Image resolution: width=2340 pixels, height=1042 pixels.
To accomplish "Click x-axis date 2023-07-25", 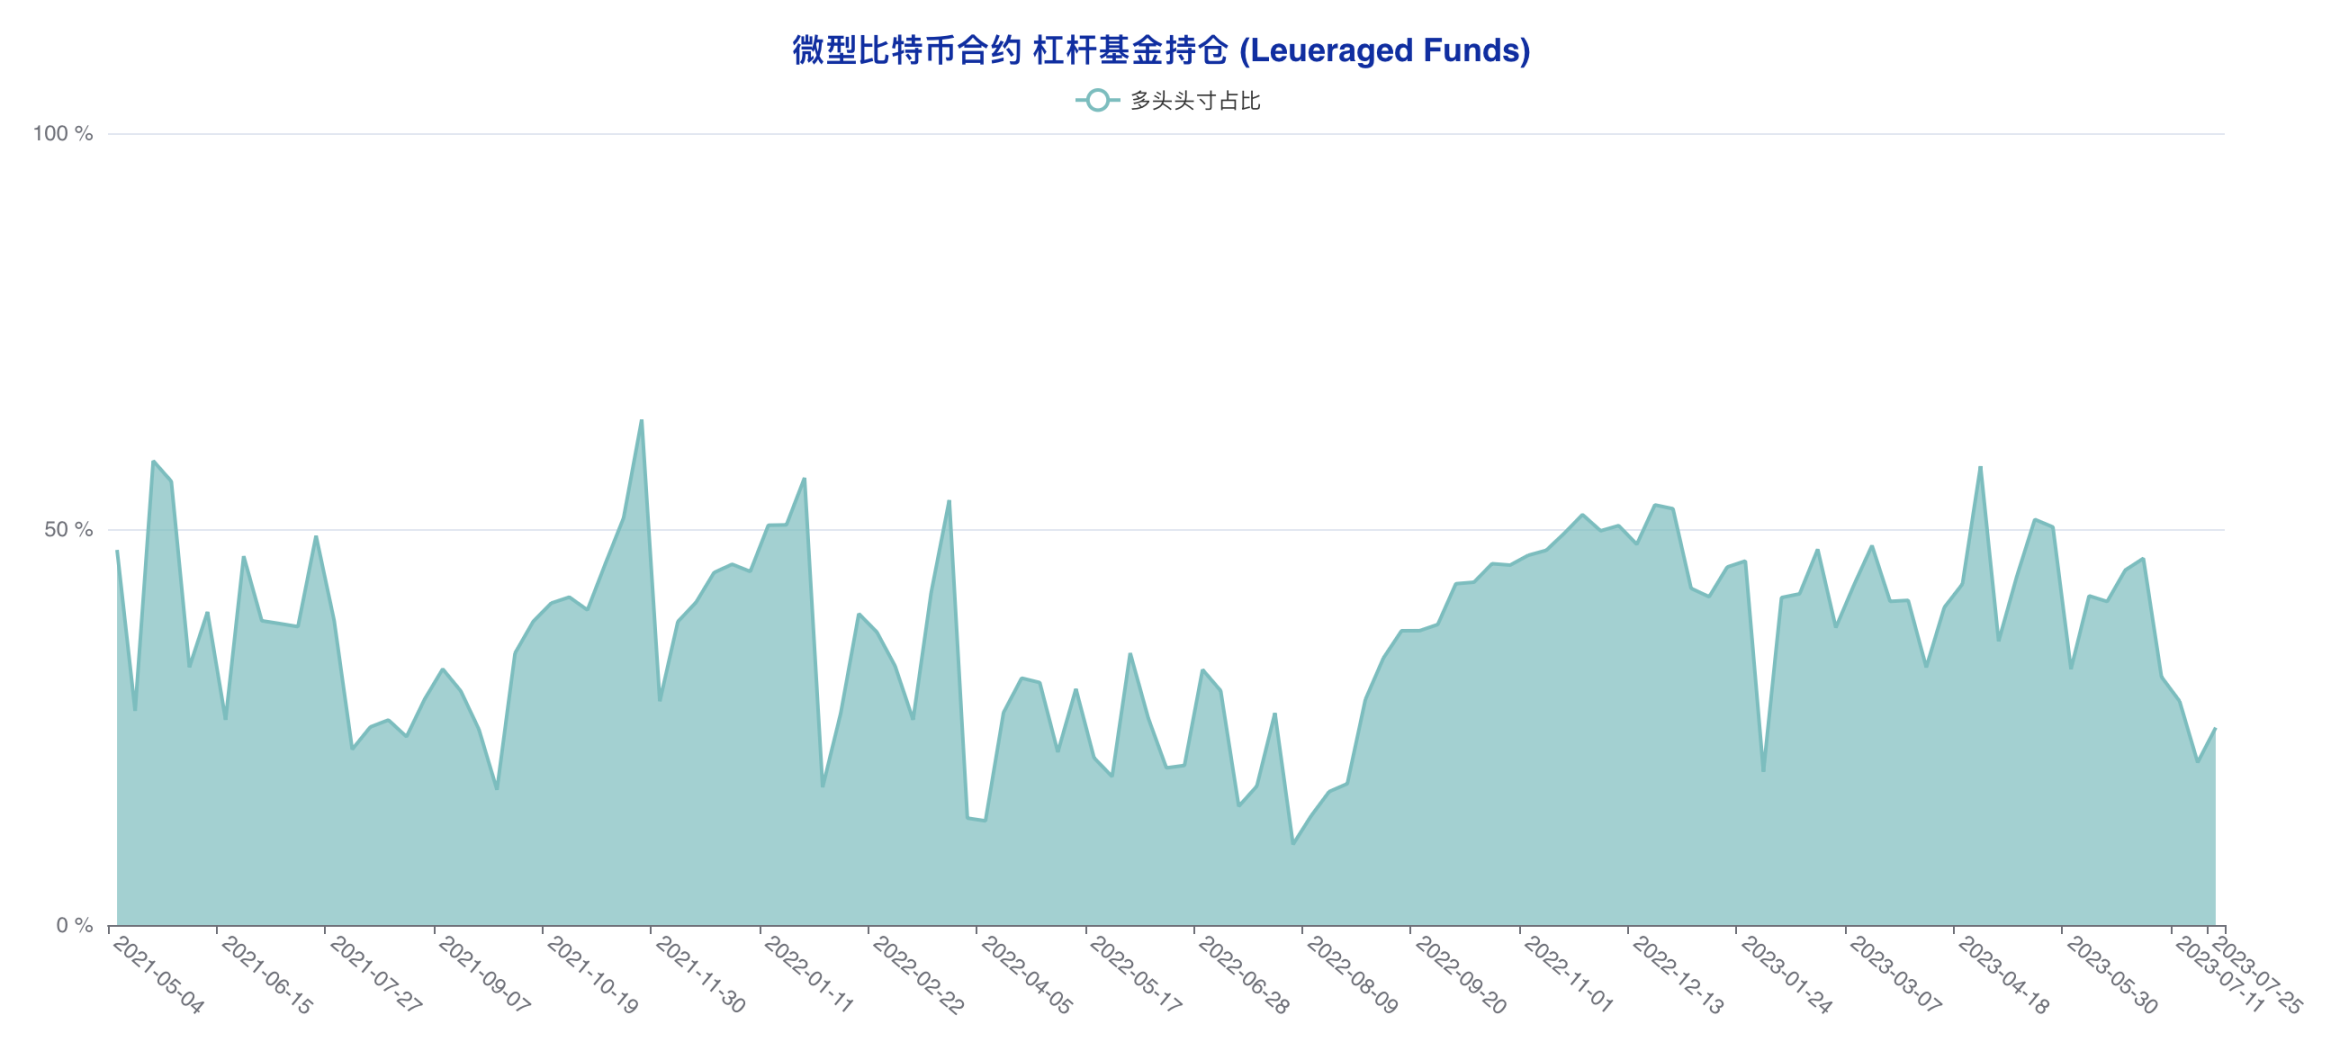I will pos(2258,975).
